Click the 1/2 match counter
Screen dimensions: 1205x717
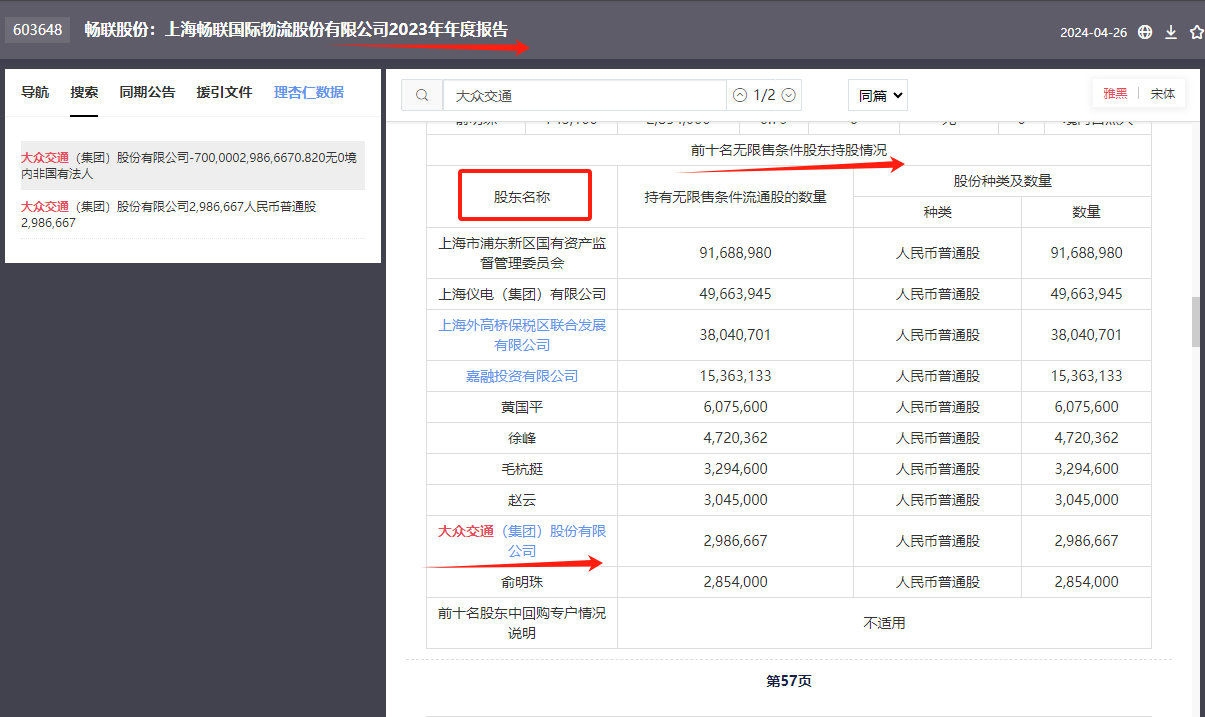[x=764, y=95]
